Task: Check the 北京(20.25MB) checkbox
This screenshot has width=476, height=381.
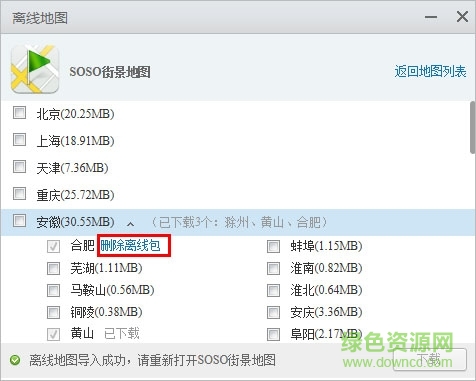Action: 19,112
